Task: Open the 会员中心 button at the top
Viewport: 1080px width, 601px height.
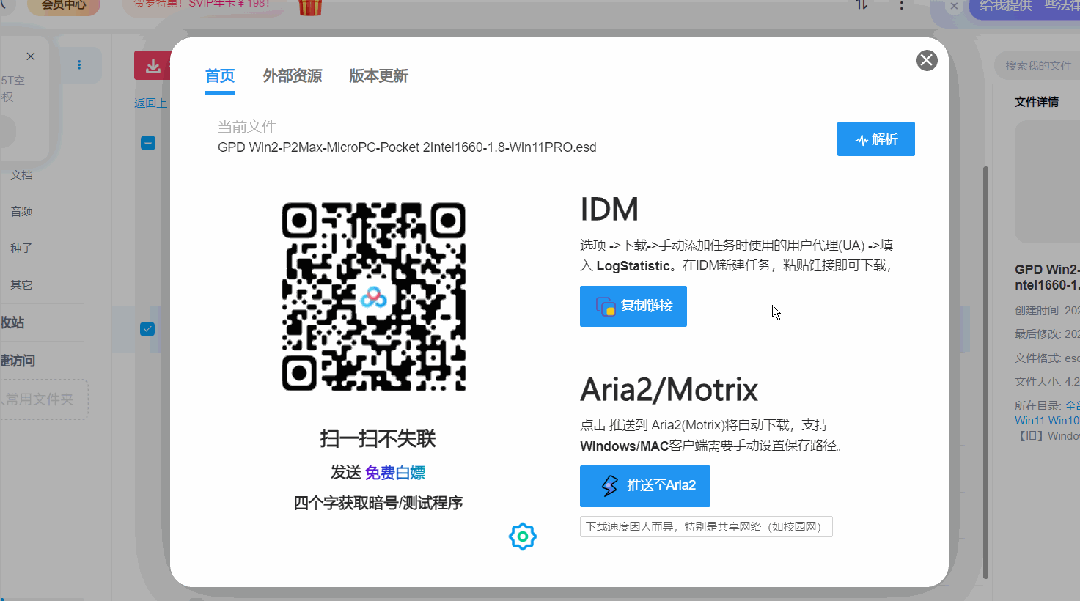Action: (63, 6)
